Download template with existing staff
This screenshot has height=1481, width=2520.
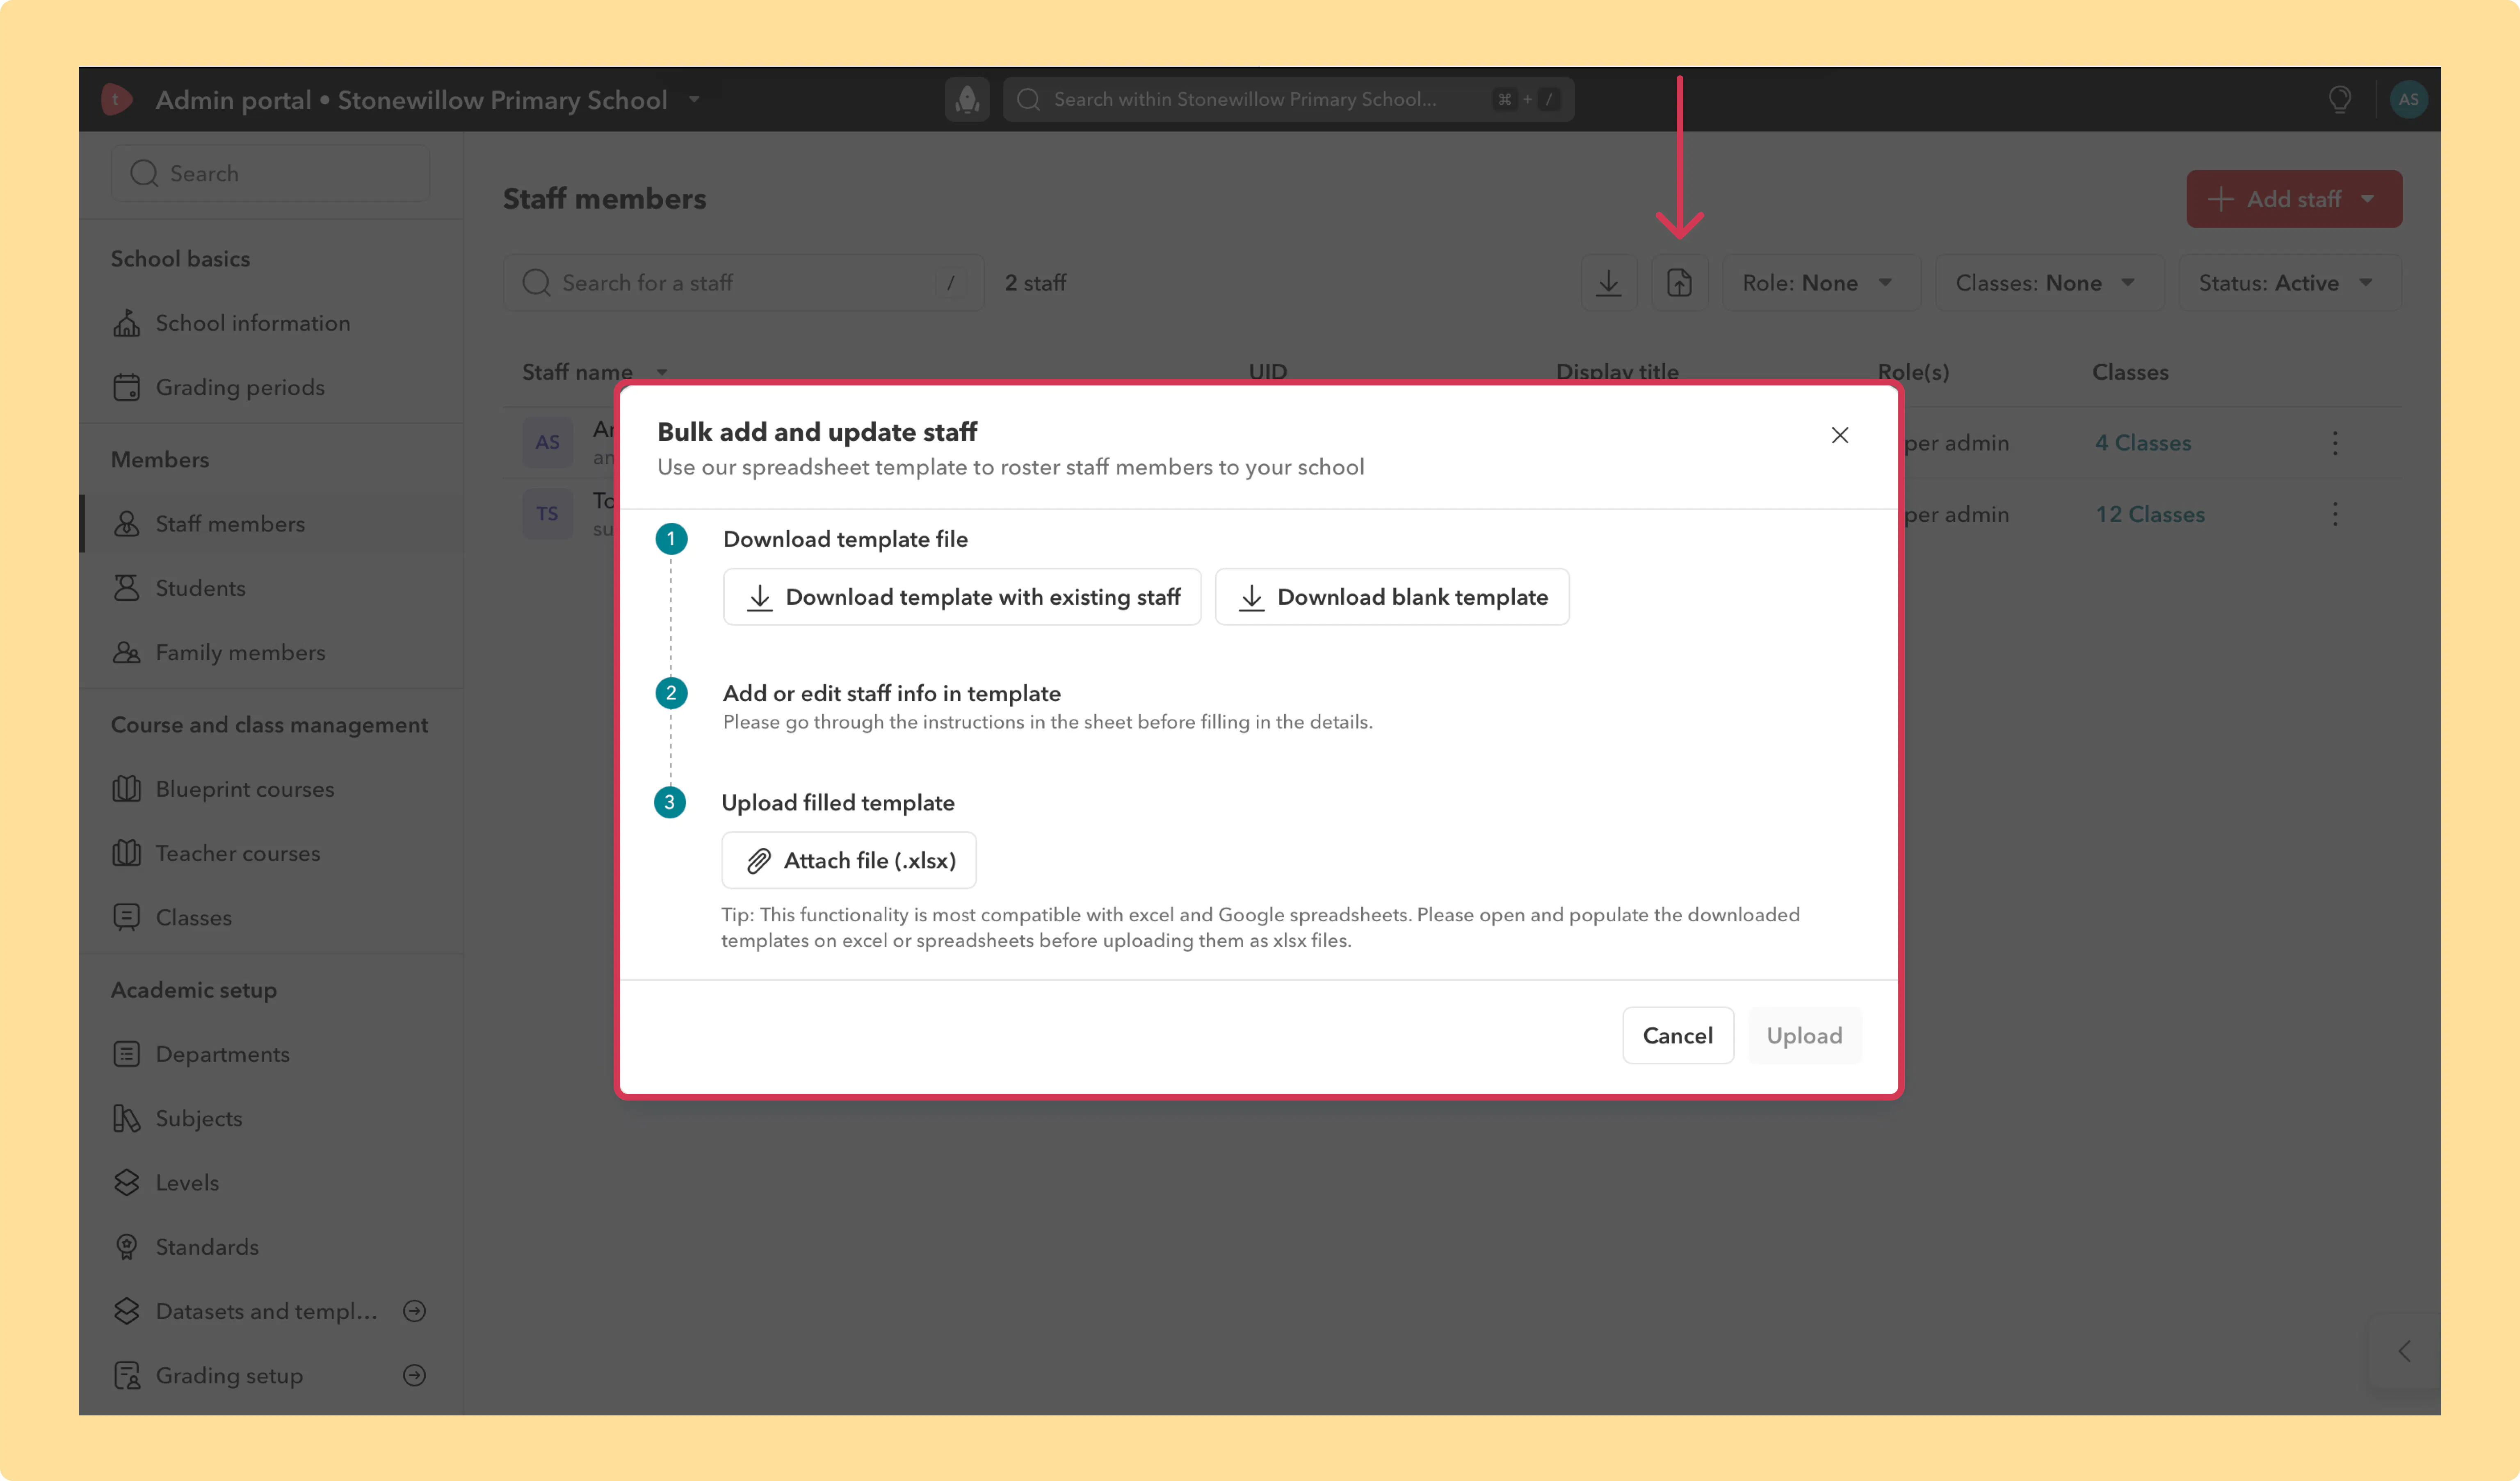click(x=962, y=597)
